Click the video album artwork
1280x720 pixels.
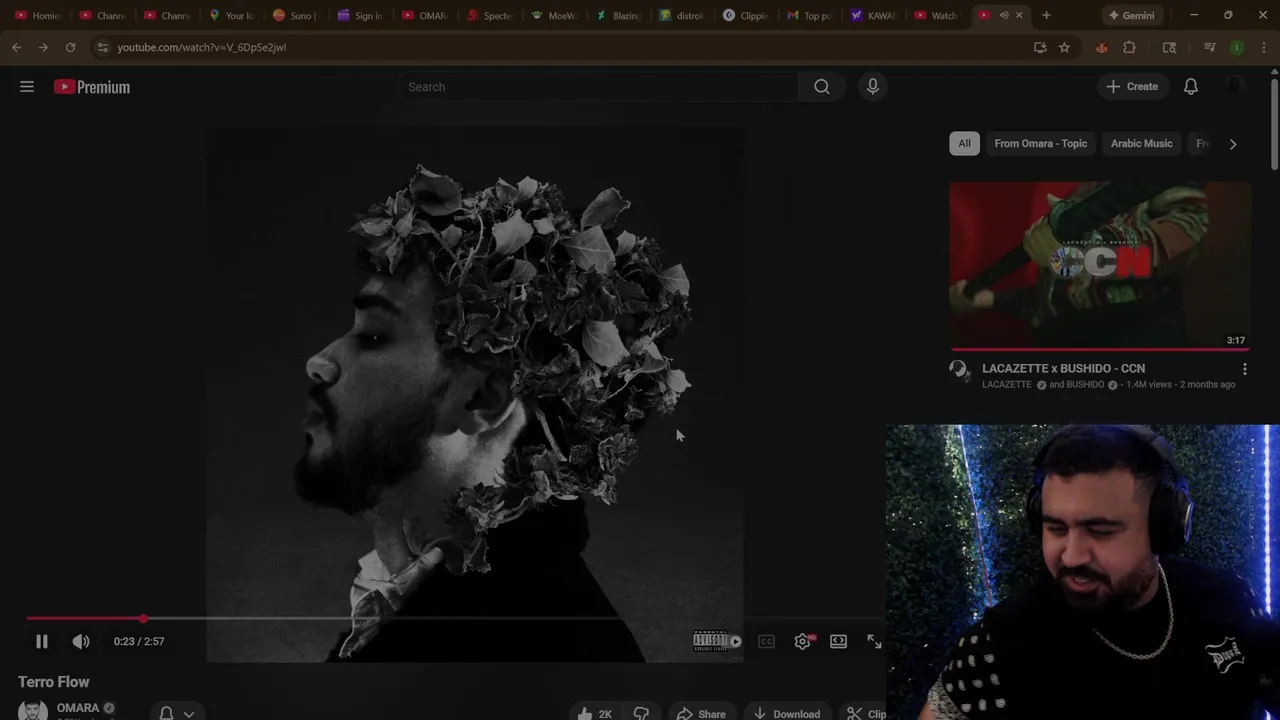click(475, 395)
